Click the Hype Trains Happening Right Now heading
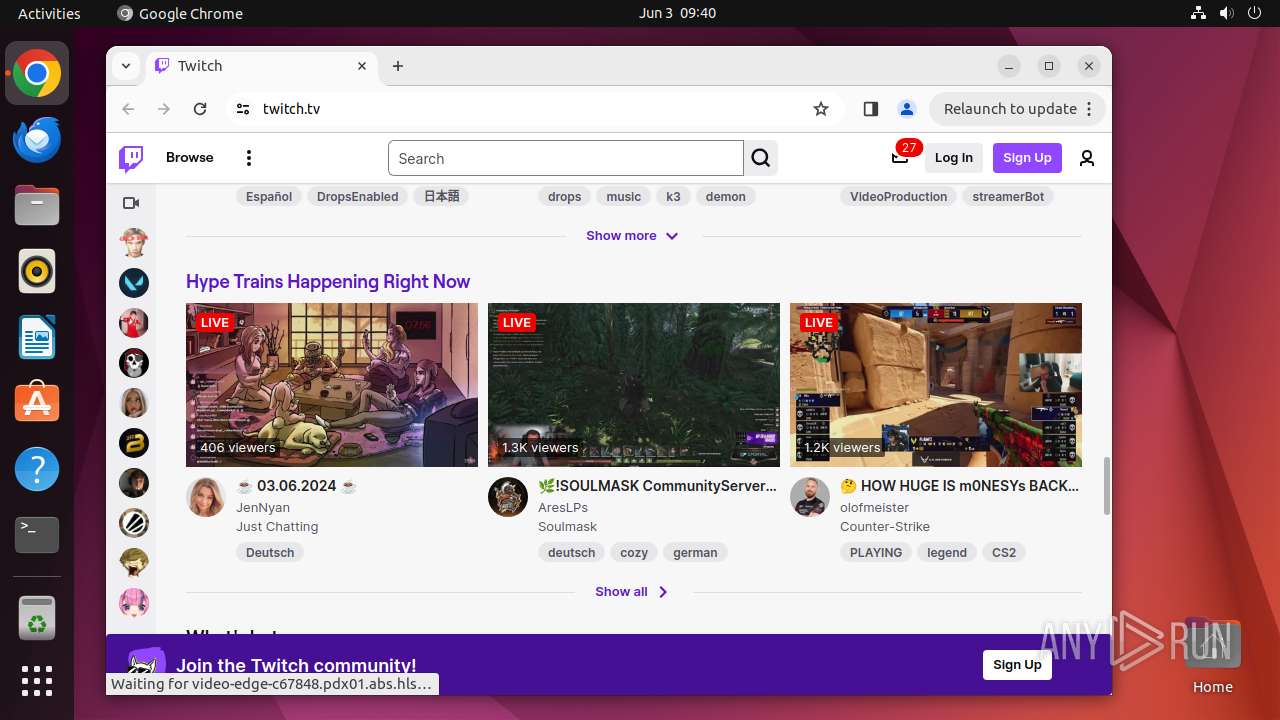Viewport: 1280px width, 720px height. coord(328,281)
